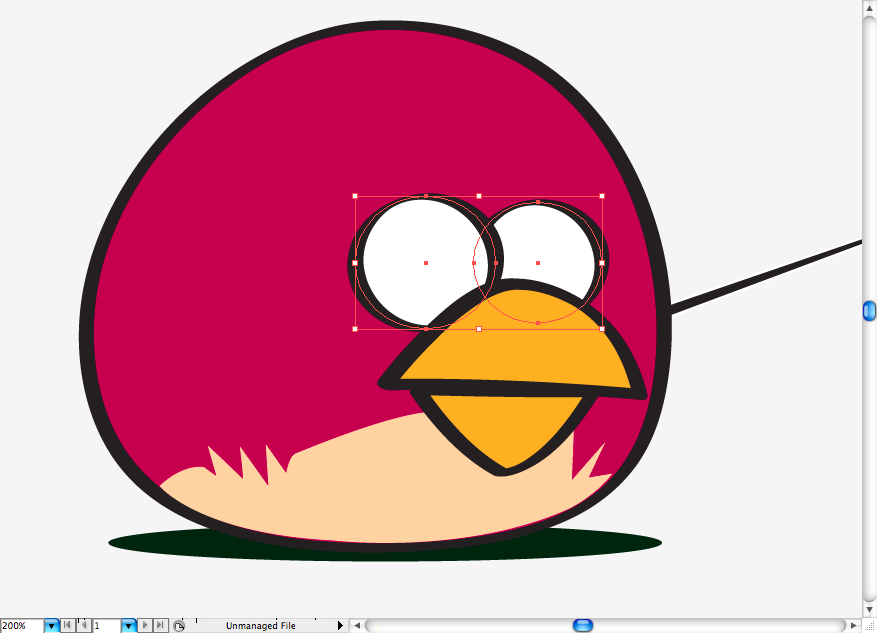This screenshot has width=877, height=633.
Task: Select the black tail line
Action: click(x=766, y=276)
